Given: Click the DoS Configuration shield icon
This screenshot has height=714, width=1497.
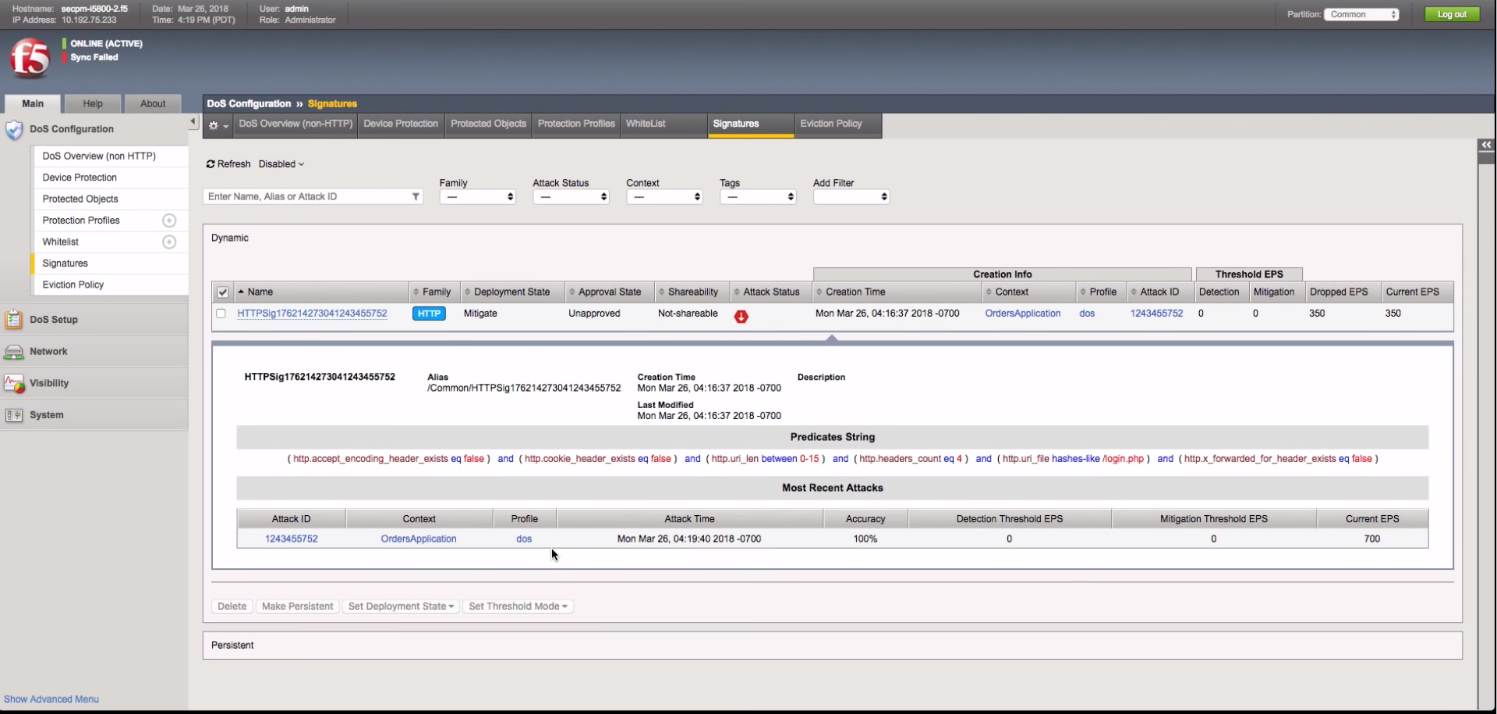Looking at the screenshot, I should point(14,130).
